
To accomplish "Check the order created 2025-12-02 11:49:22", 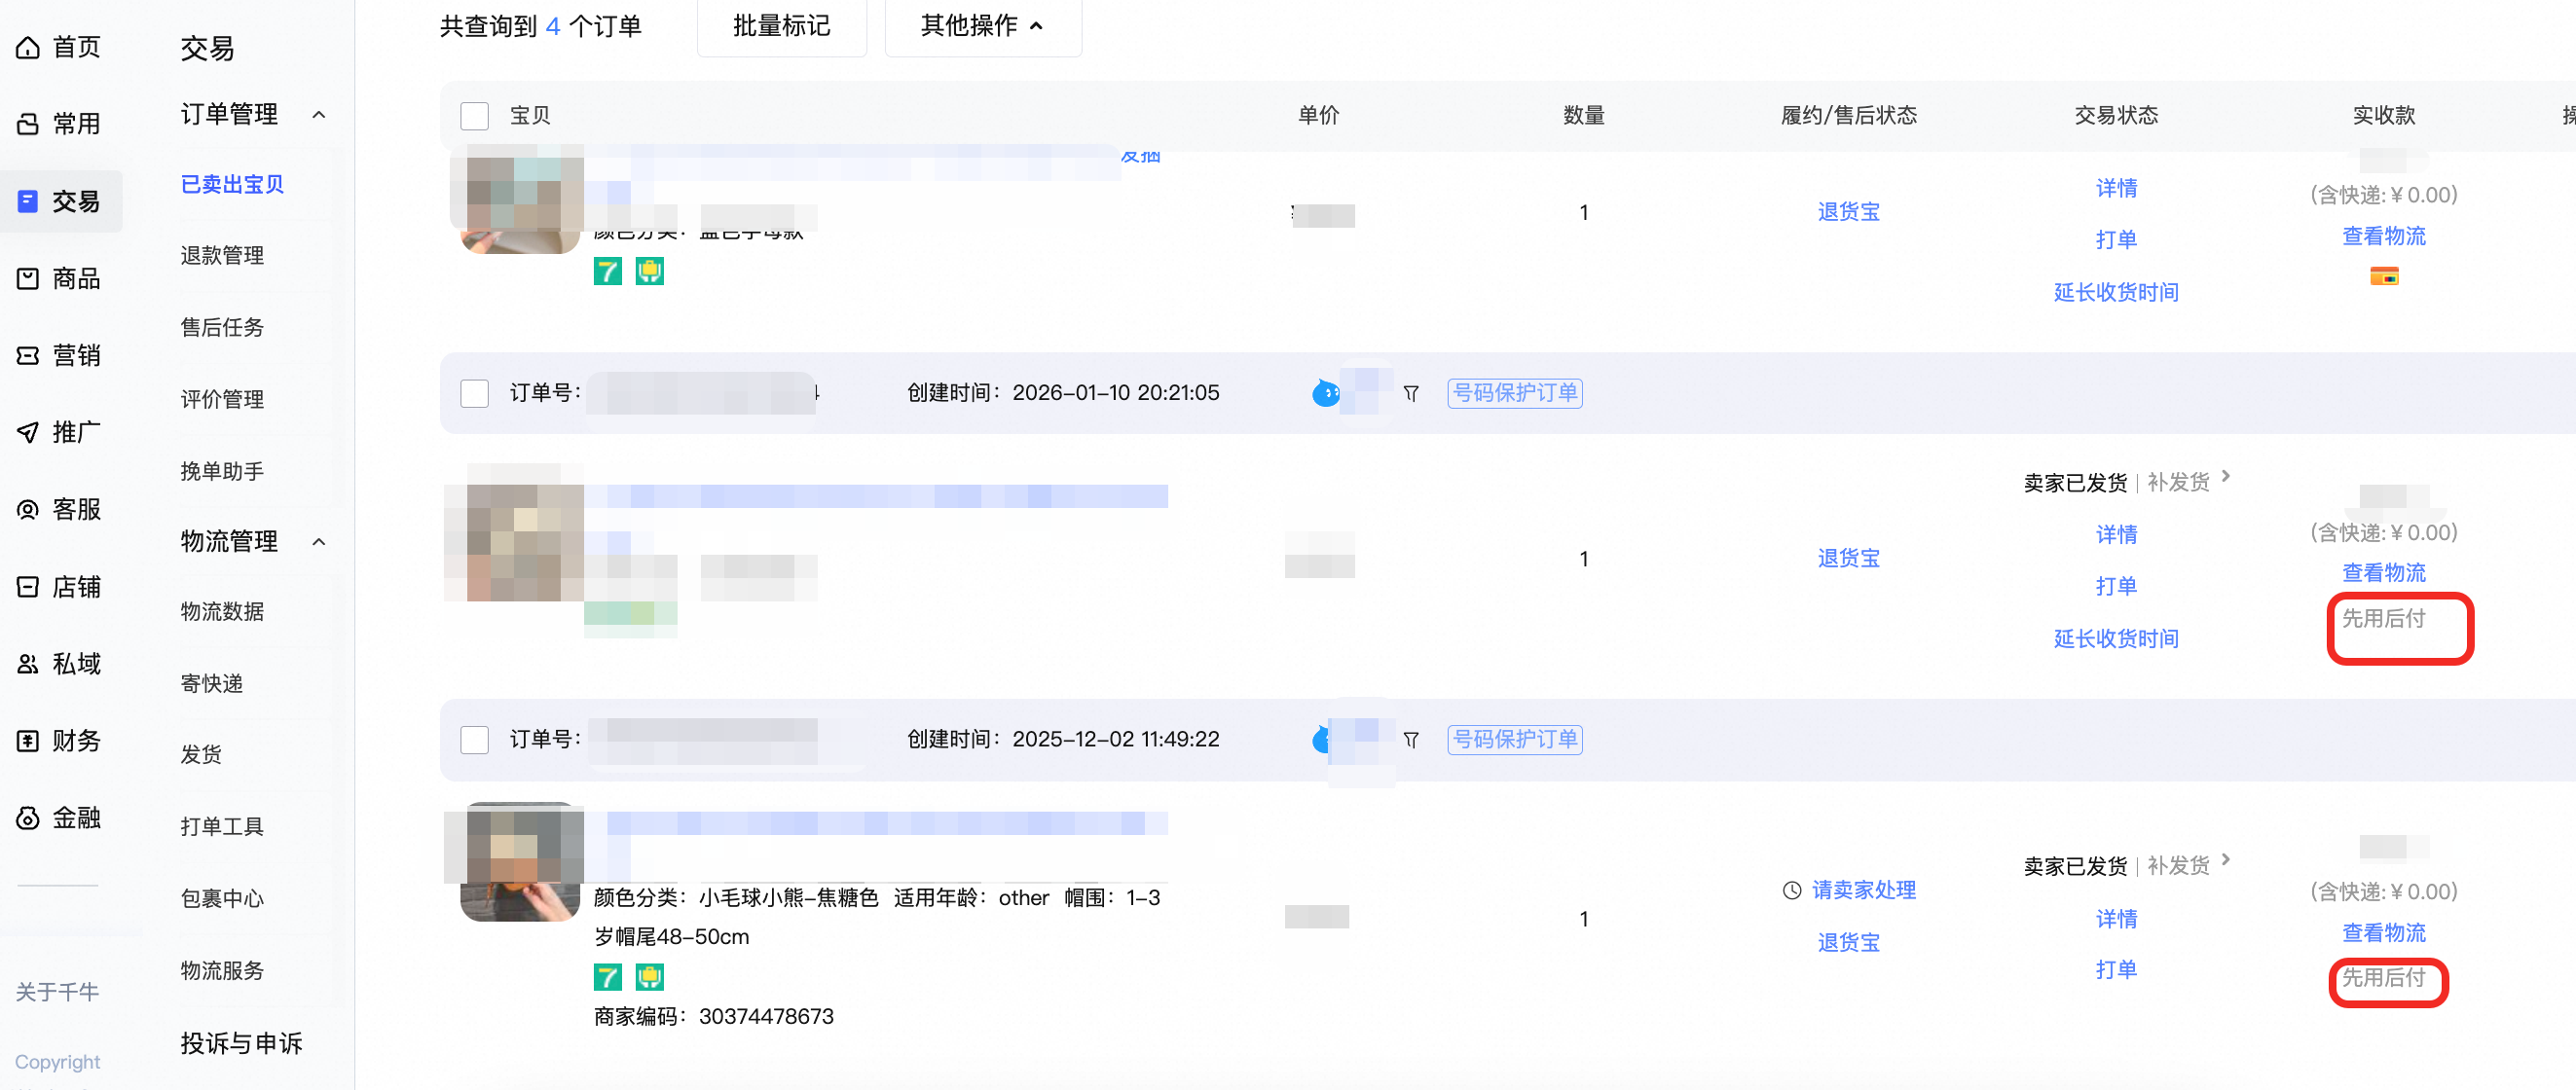I will click(474, 739).
